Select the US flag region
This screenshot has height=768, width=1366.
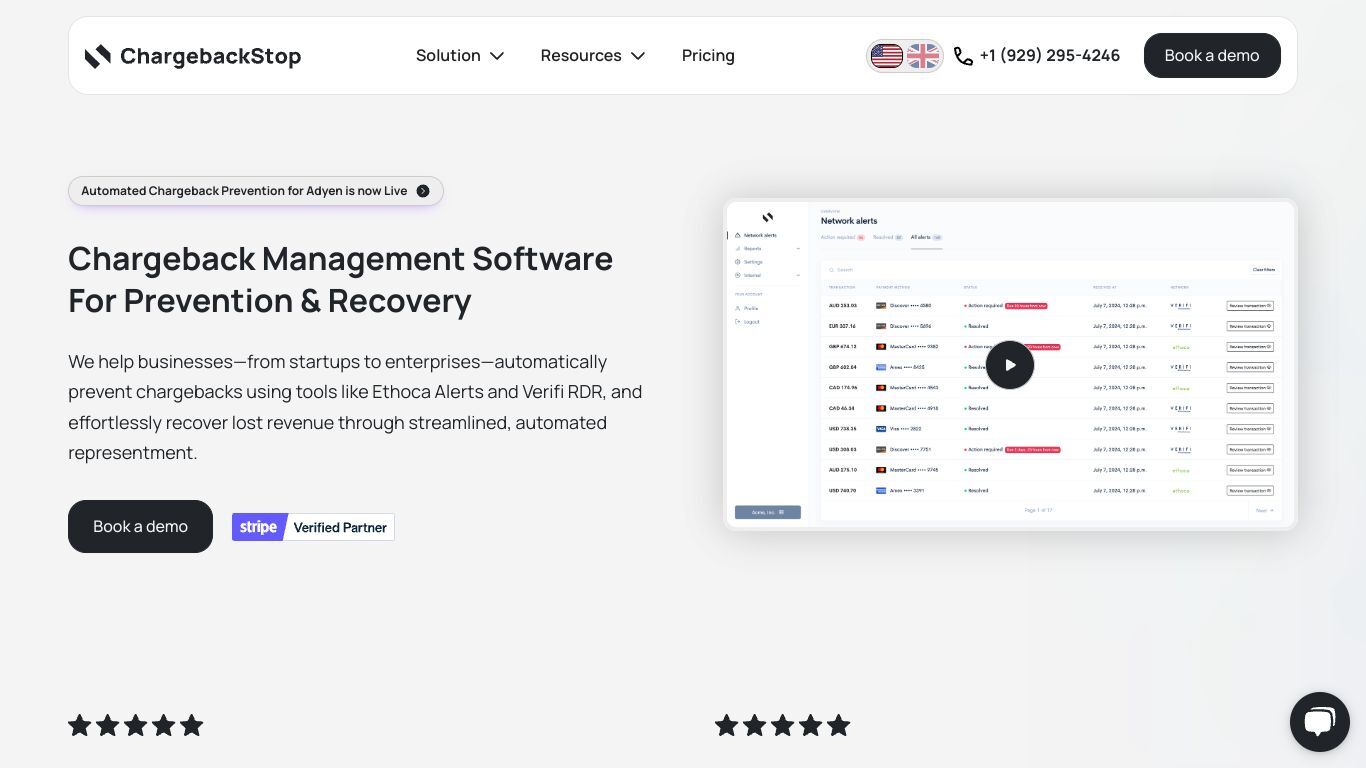point(886,56)
